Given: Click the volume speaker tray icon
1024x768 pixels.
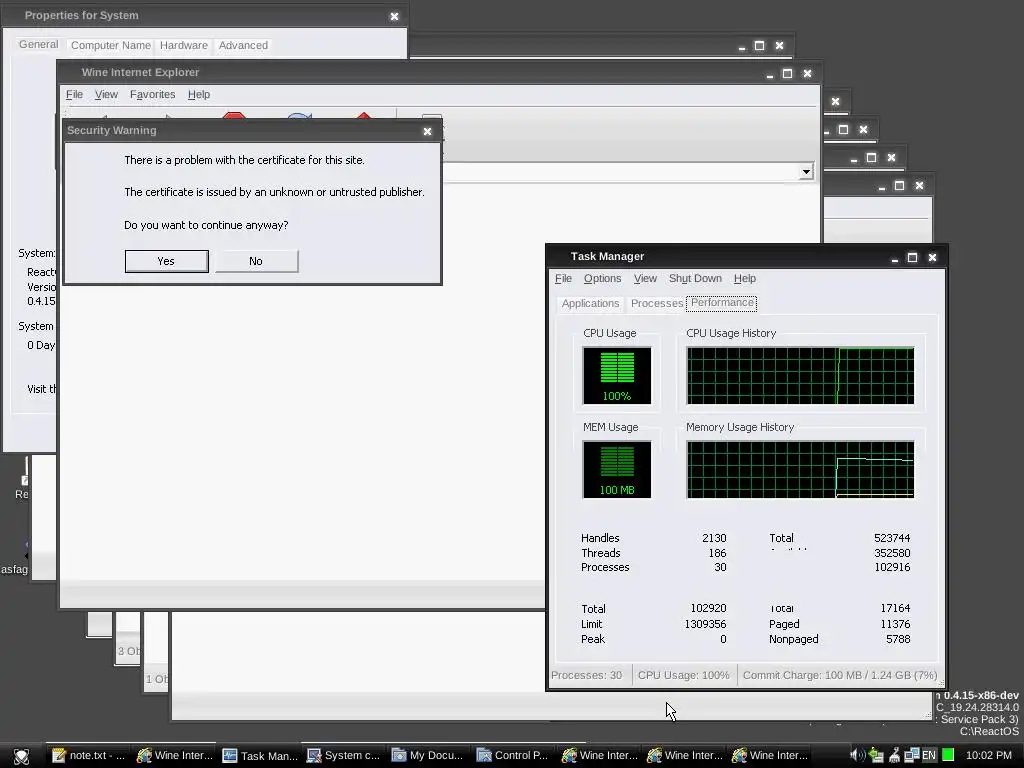Looking at the screenshot, I should pyautogui.click(x=857, y=756).
